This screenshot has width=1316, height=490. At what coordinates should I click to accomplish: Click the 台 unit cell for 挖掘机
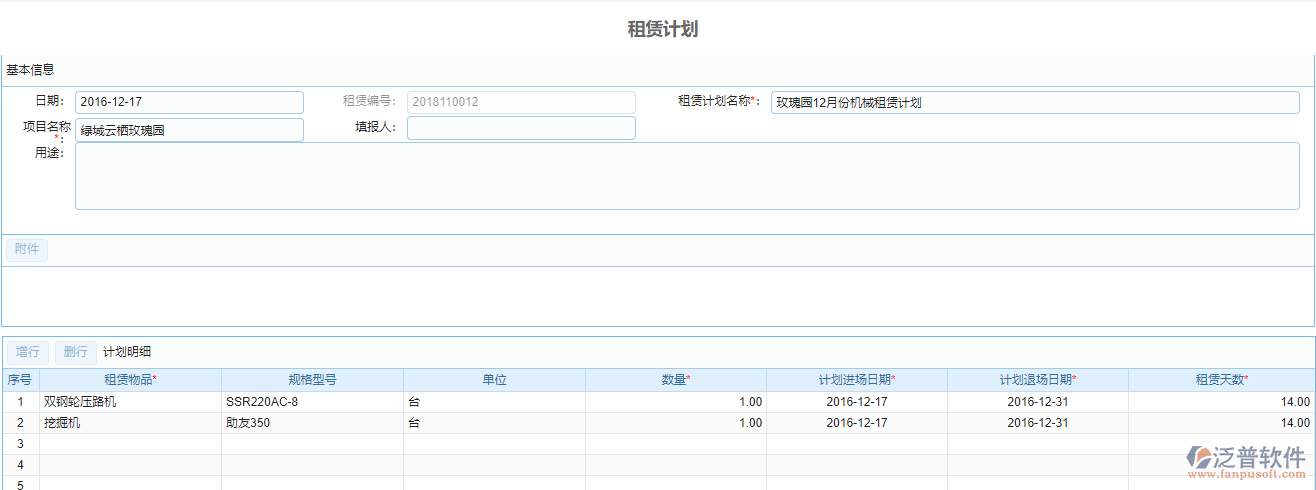[x=494, y=423]
